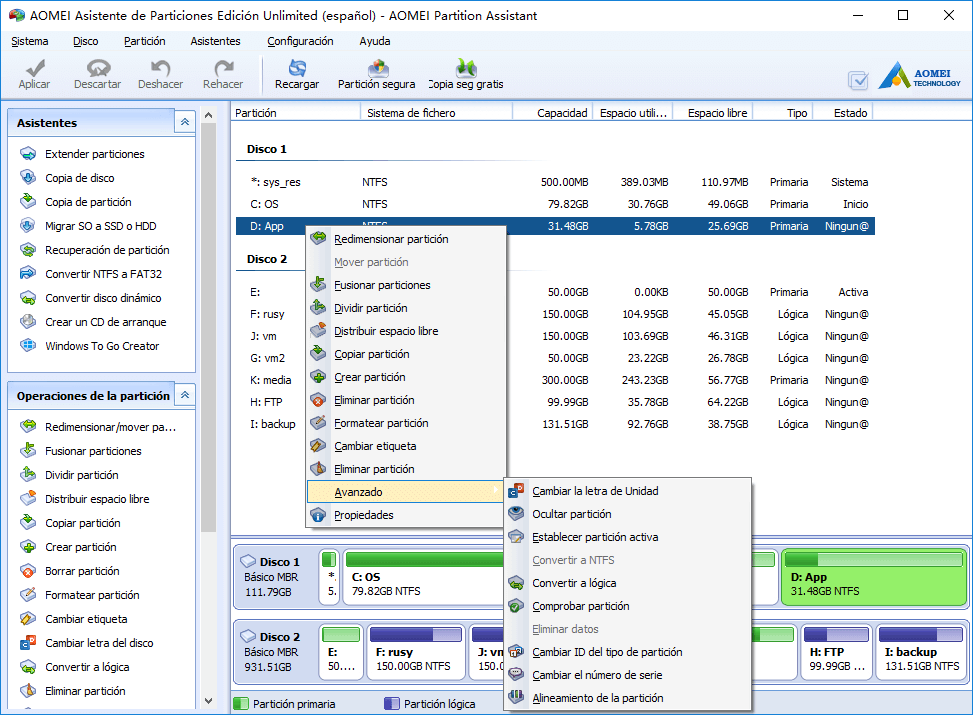Select Cambiar letra del disco in sidebar
The image size is (973, 715).
[99, 643]
